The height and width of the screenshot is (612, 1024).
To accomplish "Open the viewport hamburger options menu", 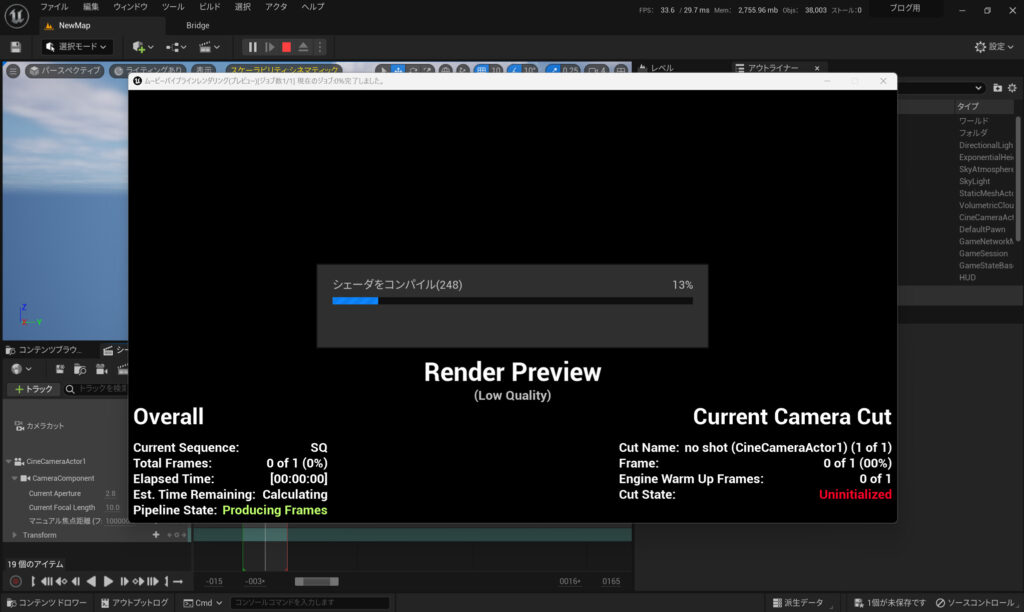I will click(x=13, y=71).
